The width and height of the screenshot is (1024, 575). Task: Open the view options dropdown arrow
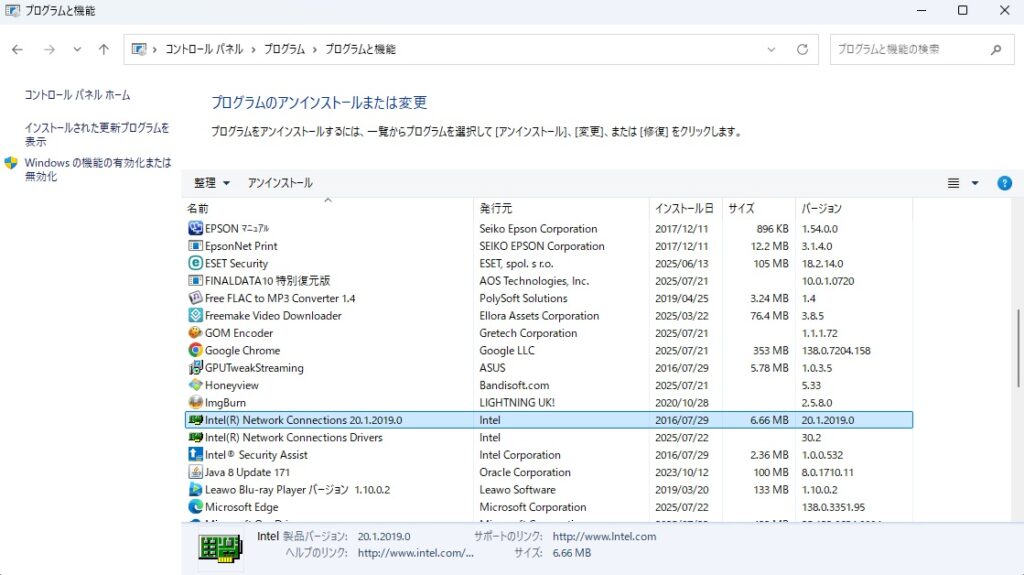[x=975, y=183]
